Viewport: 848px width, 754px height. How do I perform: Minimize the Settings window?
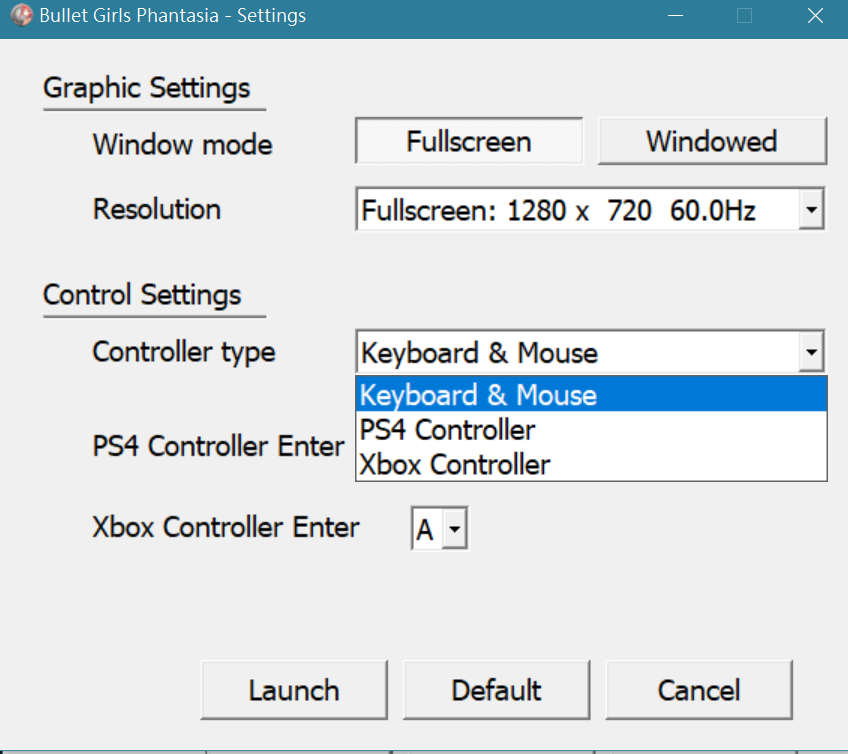678,17
